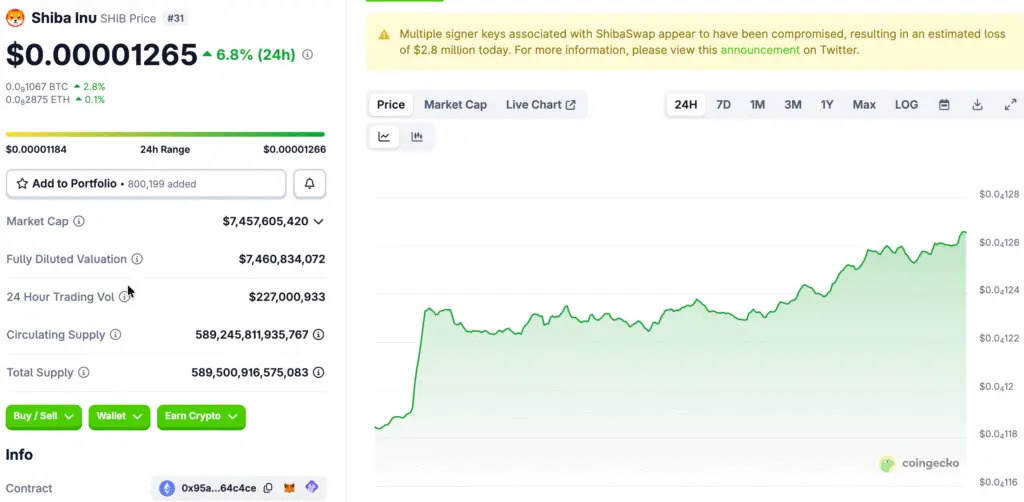
Task: Open the Live Chart tab
Action: 540,105
